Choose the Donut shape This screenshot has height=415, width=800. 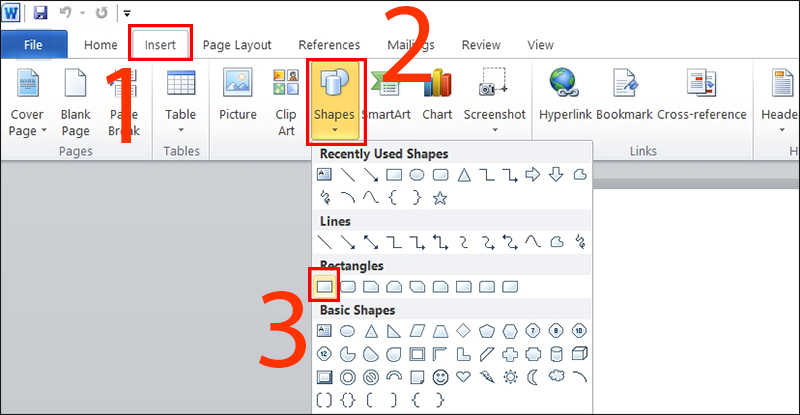click(348, 377)
